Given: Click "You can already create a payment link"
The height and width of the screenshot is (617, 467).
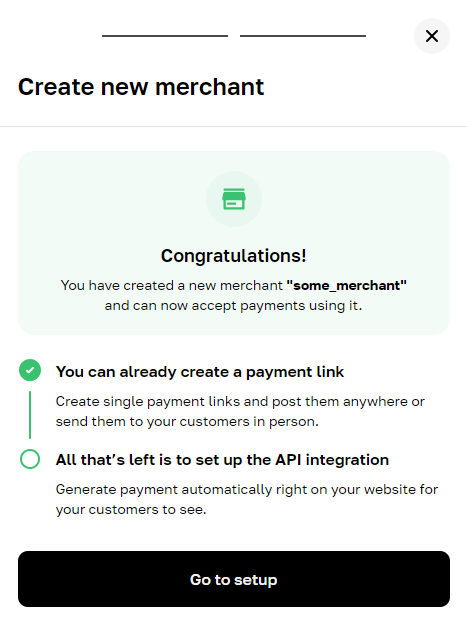Looking at the screenshot, I should [200, 372].
